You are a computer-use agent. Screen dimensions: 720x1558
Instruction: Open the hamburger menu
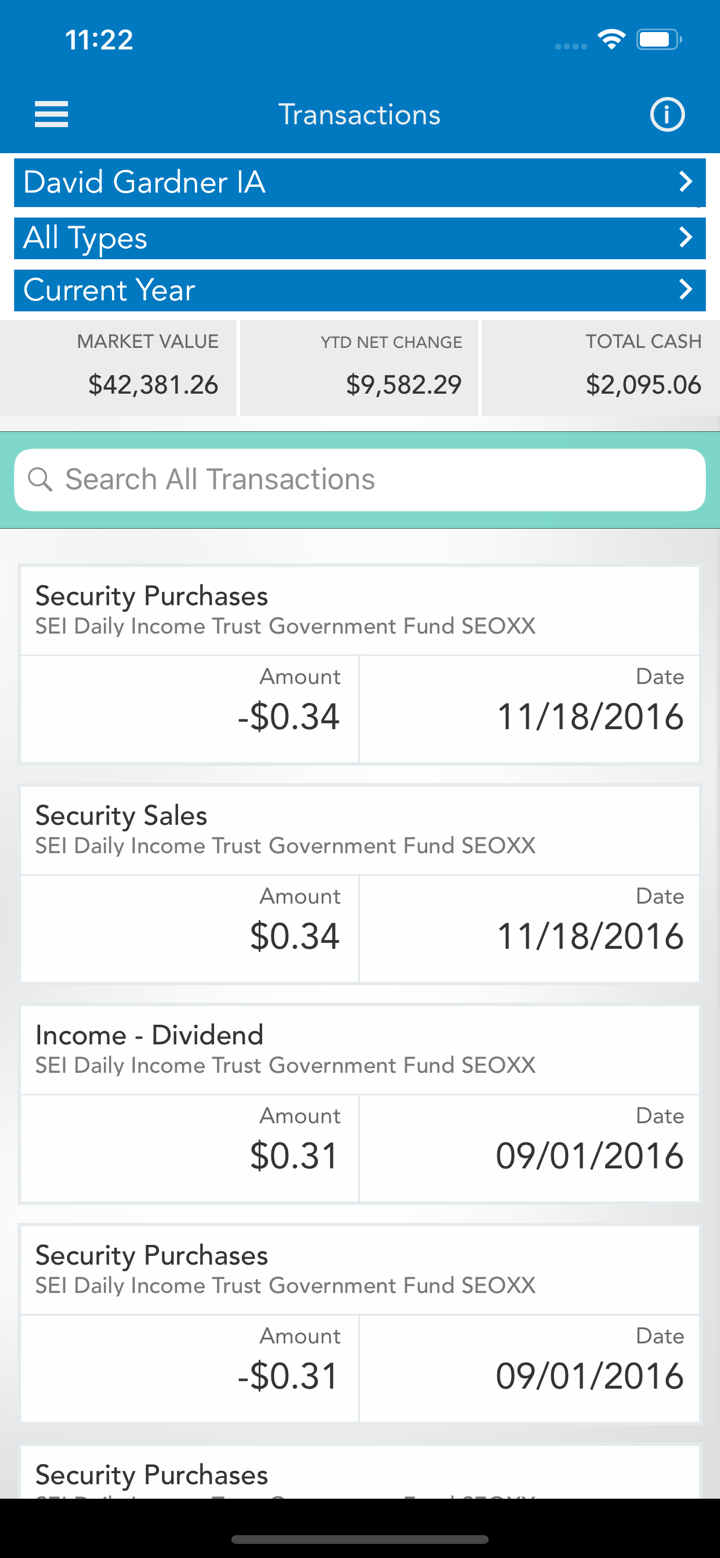click(x=51, y=115)
